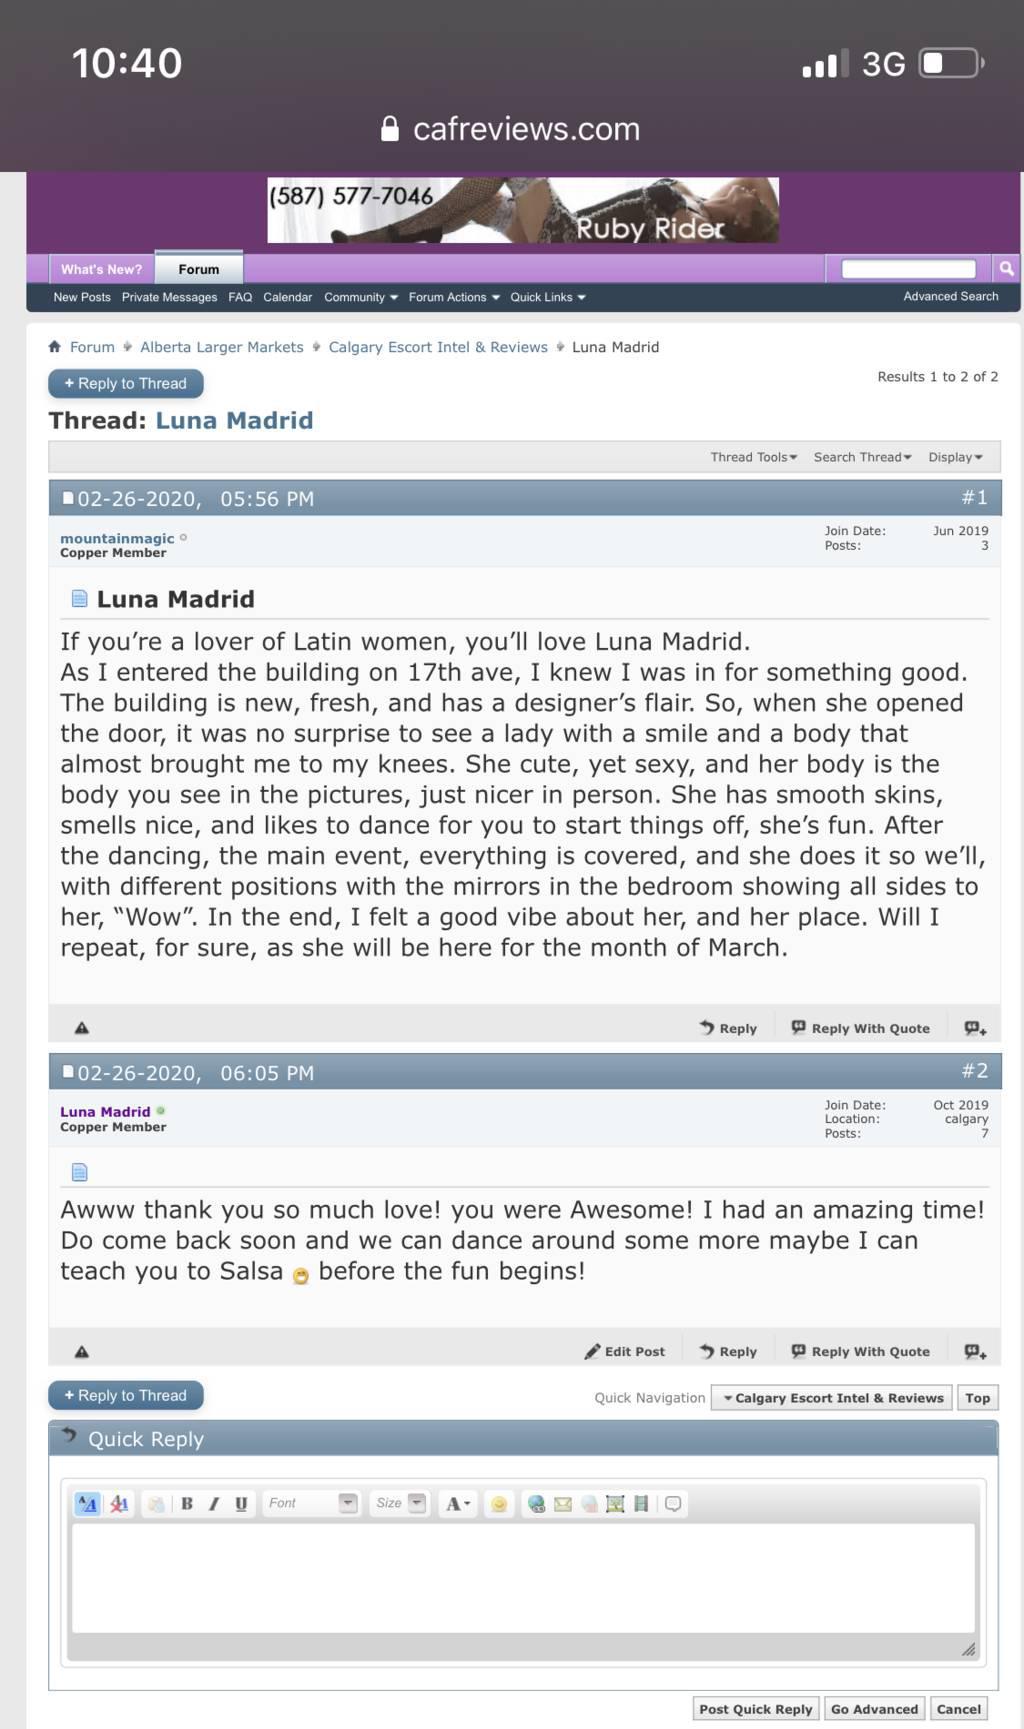Viewport: 1024px width, 1729px height.
Task: Click the Post Quick Reply button
Action: [x=756, y=1709]
